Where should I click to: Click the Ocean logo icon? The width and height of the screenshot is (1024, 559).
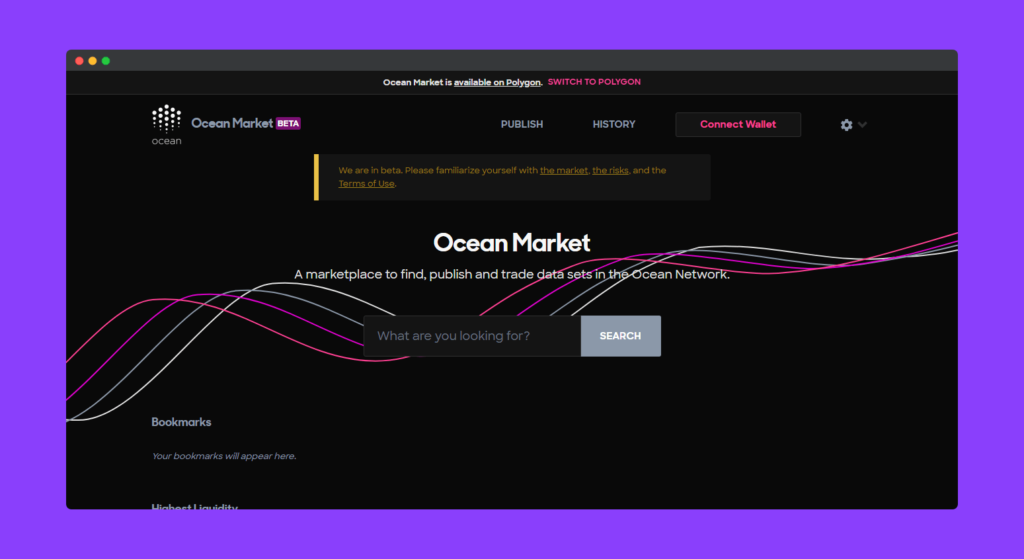pos(167,124)
